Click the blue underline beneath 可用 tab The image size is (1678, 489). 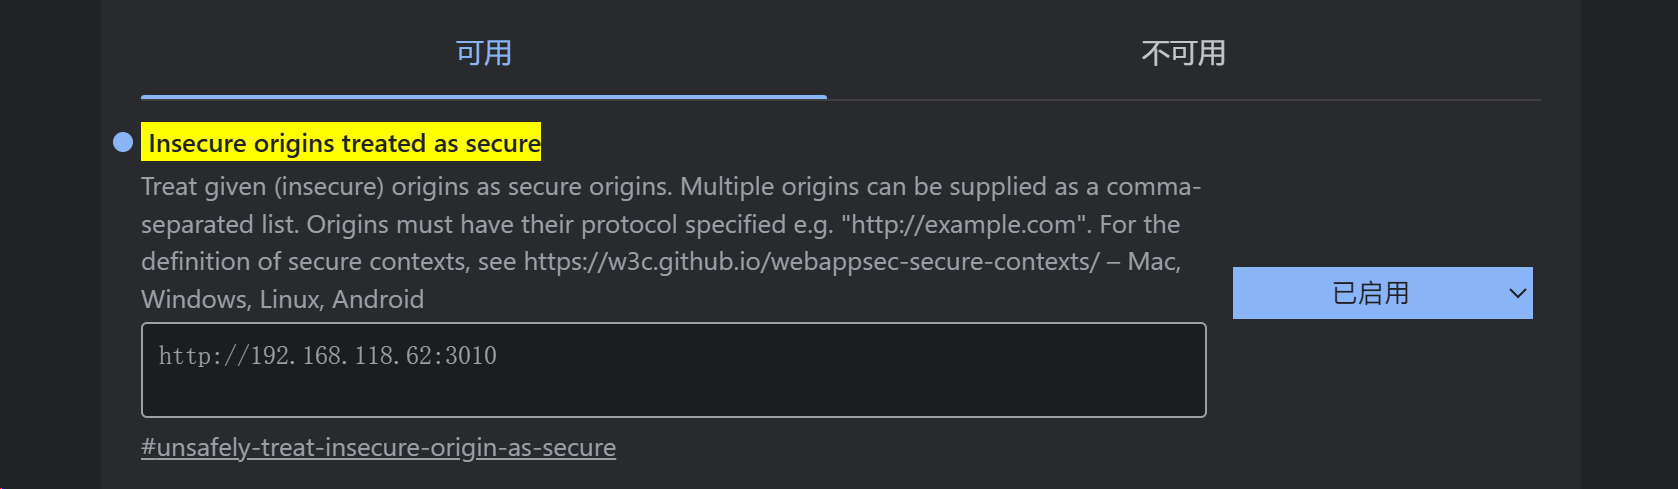[484, 97]
